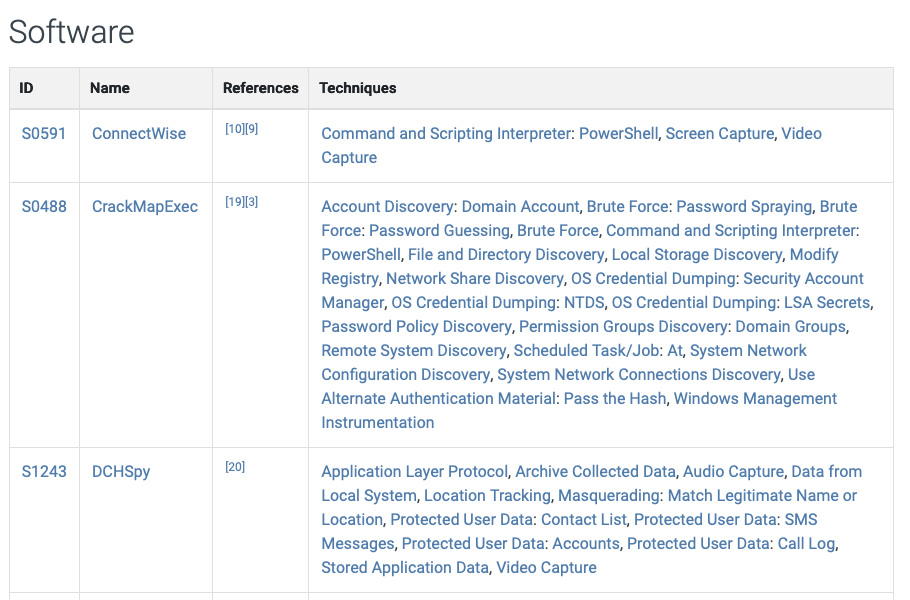This screenshot has height=600, width=910.
Task: Select the Location Tracking technique
Action: 487,495
